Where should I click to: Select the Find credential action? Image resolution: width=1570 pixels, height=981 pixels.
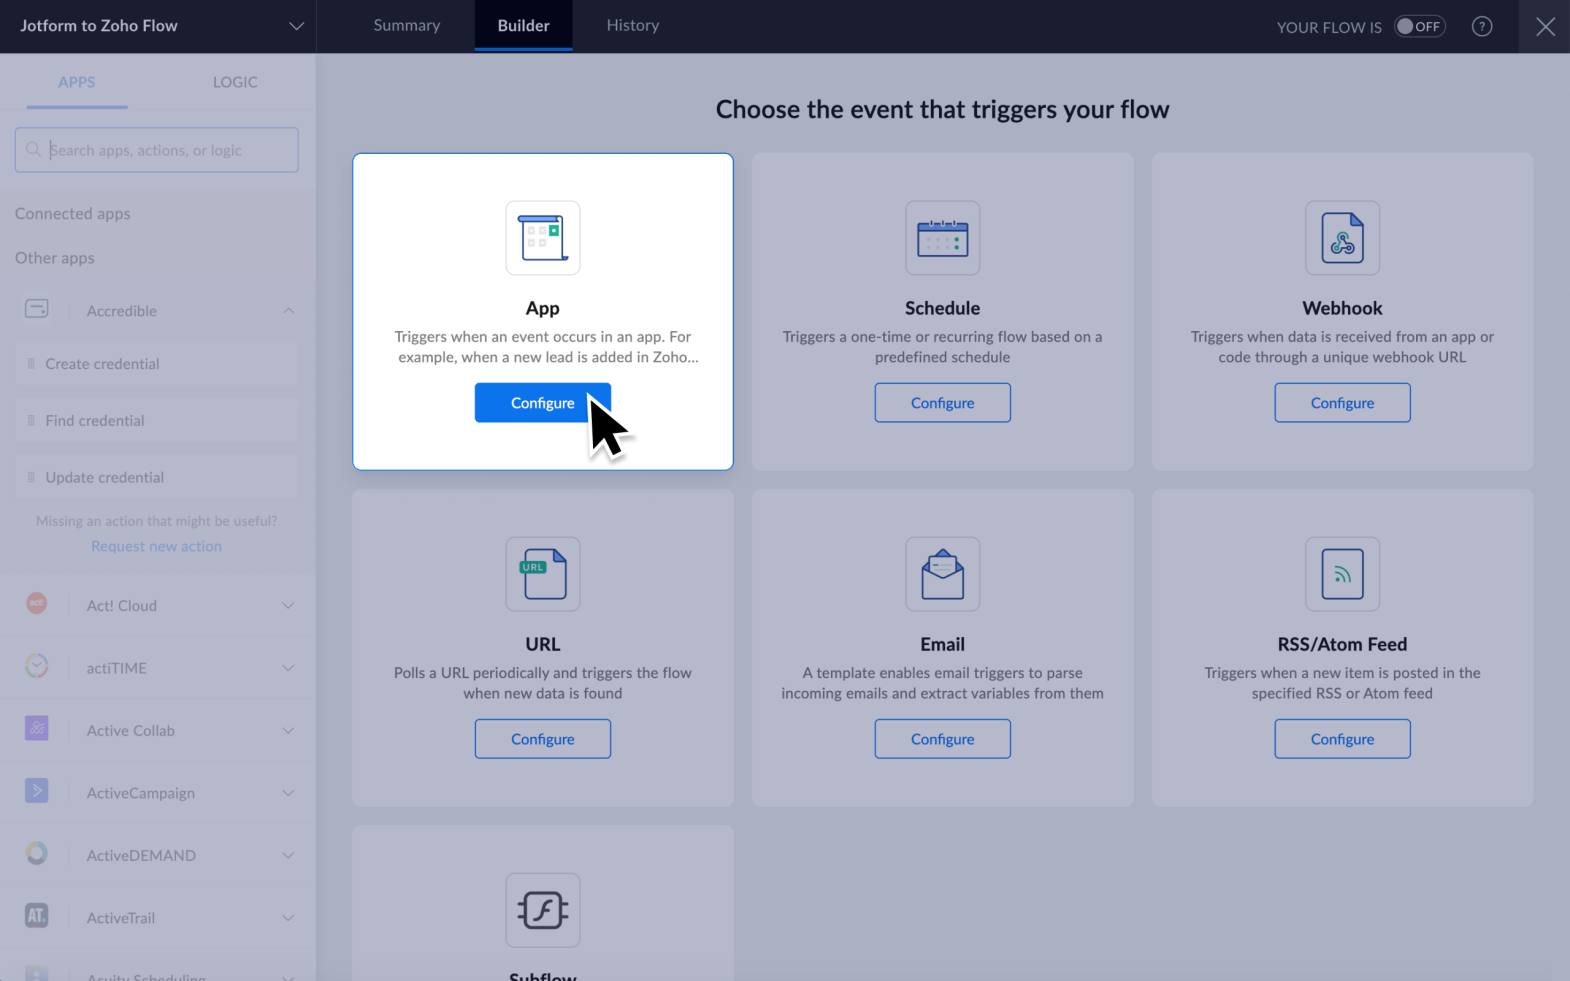pyautogui.click(x=157, y=421)
